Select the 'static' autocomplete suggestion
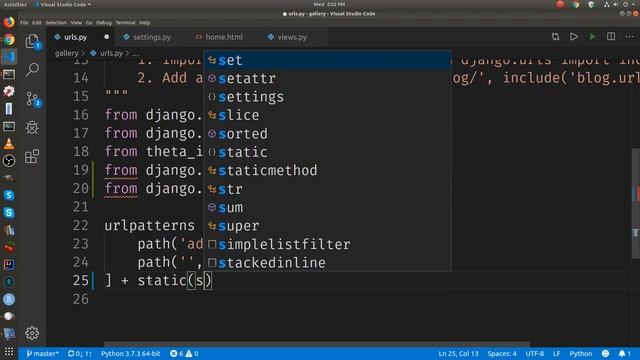Viewport: 640px width, 360px height. [327, 152]
